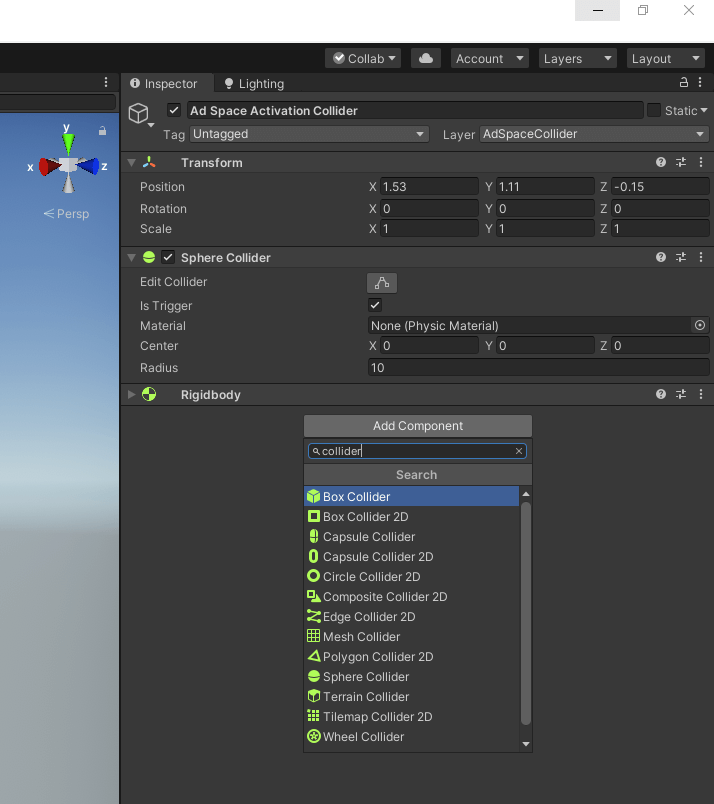Uncheck the Is Trigger checkbox
Viewport: 714px width, 804px height.
[x=375, y=306]
